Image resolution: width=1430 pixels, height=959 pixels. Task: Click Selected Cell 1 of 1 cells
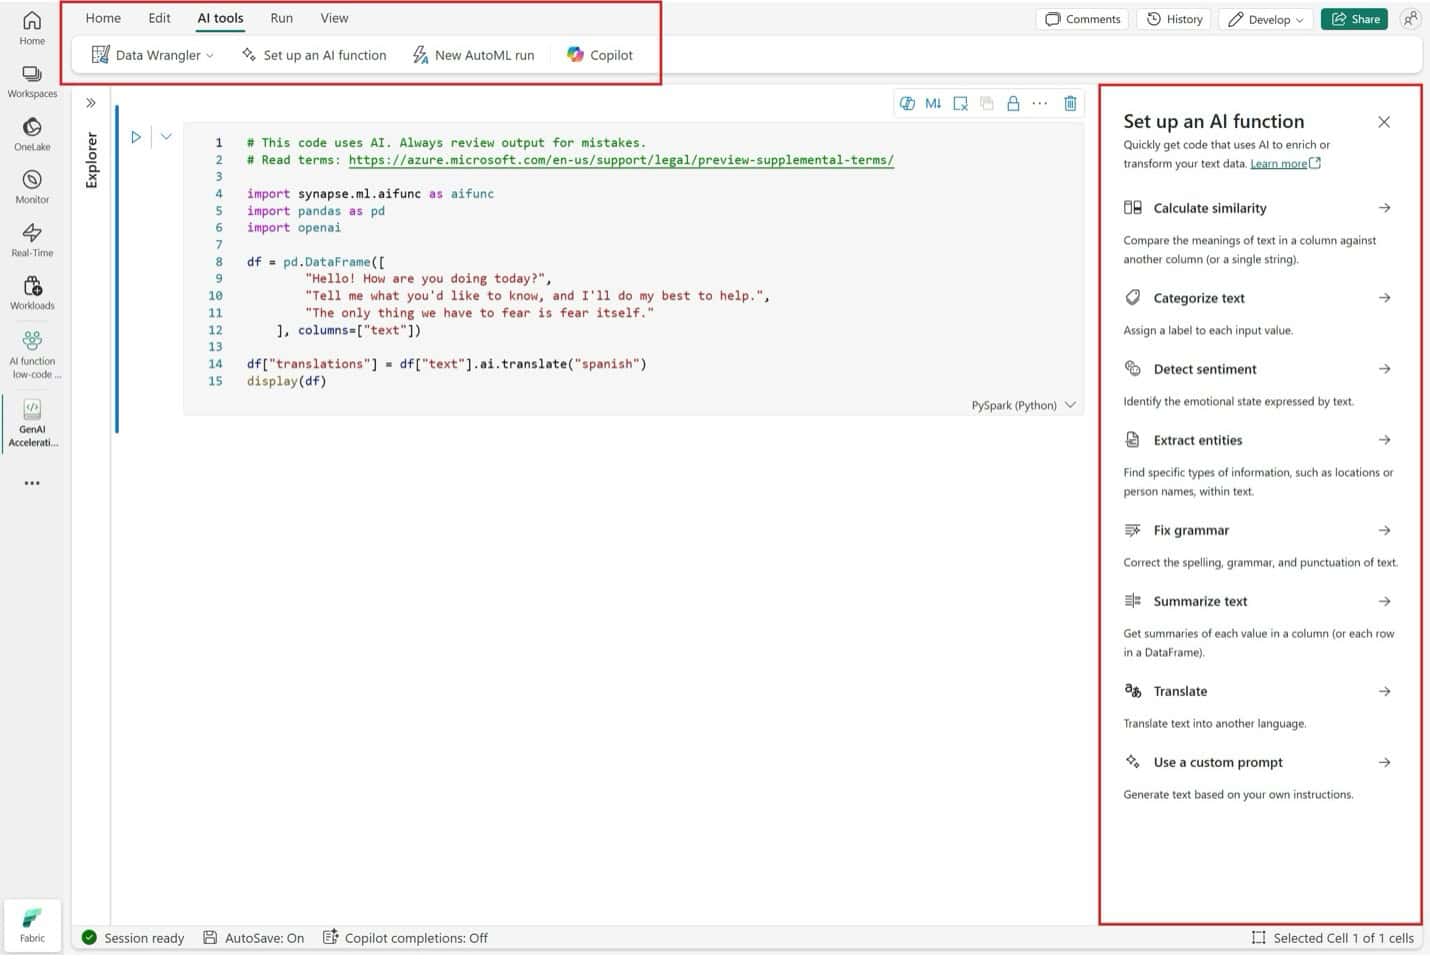1332,938
